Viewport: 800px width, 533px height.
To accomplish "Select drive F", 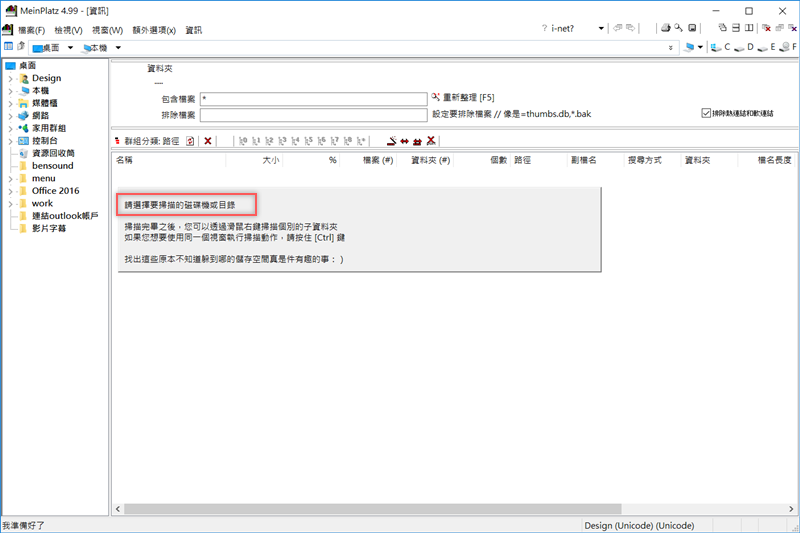I will coord(789,47).
